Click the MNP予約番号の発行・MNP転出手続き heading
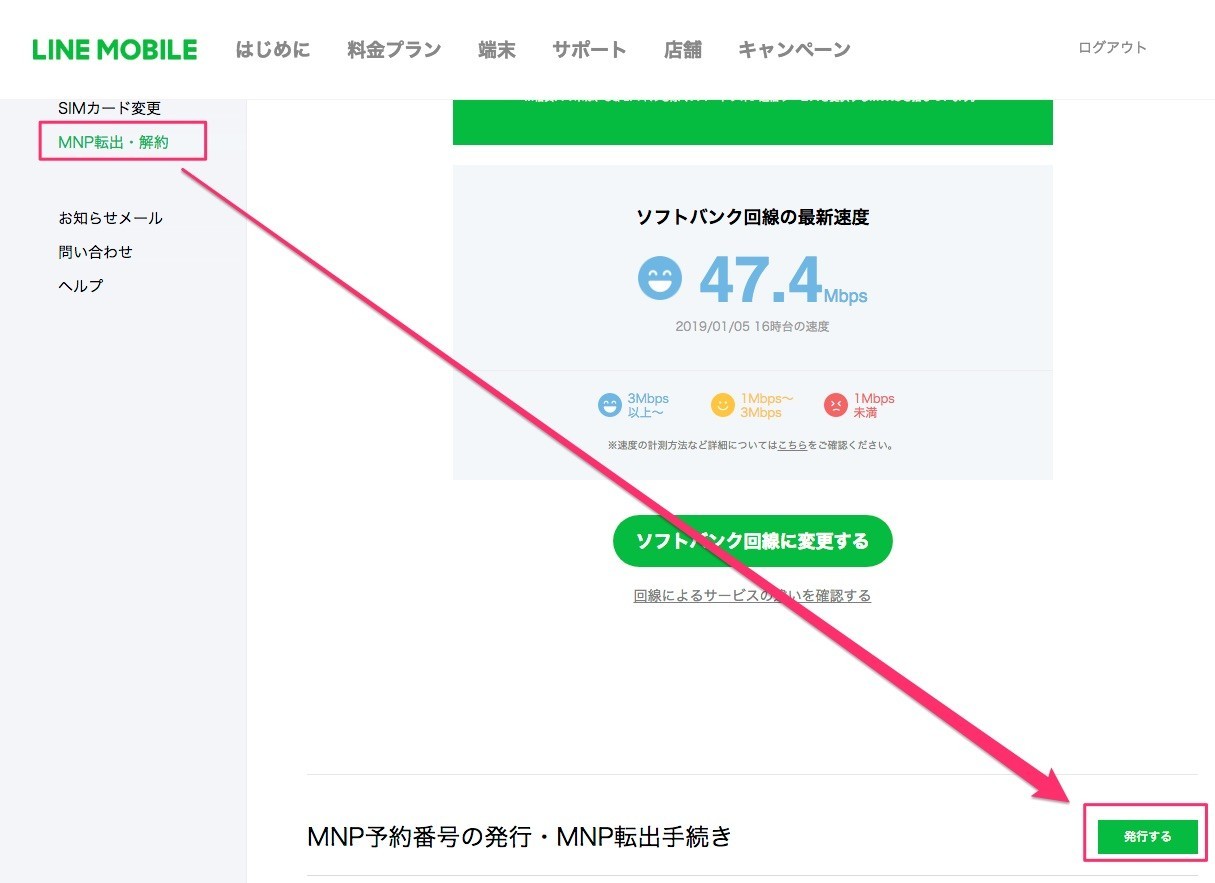Viewport: 1215px width, 883px height. click(520, 837)
